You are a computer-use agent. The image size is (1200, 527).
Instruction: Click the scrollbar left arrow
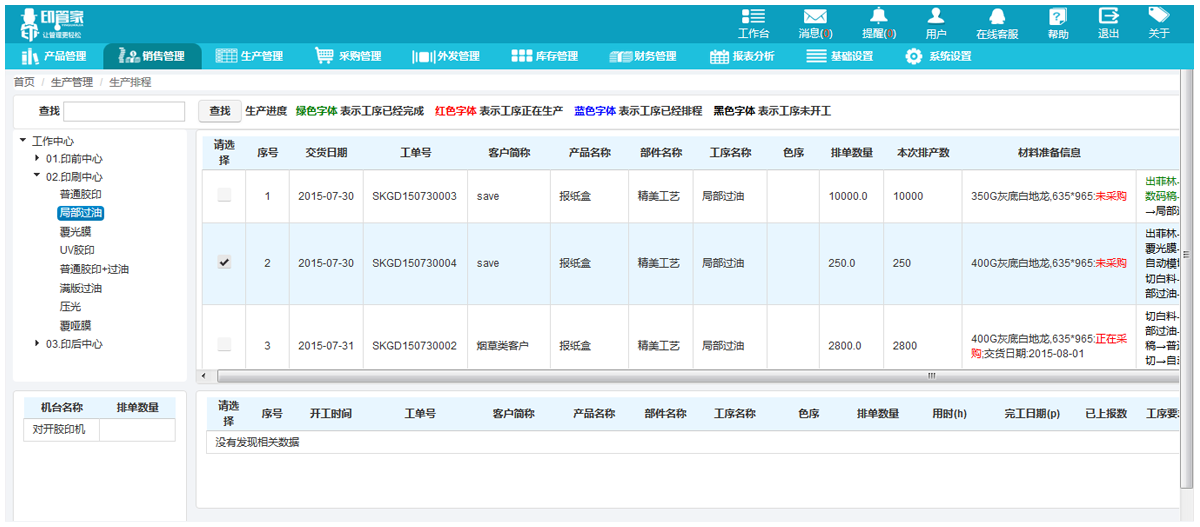[x=204, y=376]
